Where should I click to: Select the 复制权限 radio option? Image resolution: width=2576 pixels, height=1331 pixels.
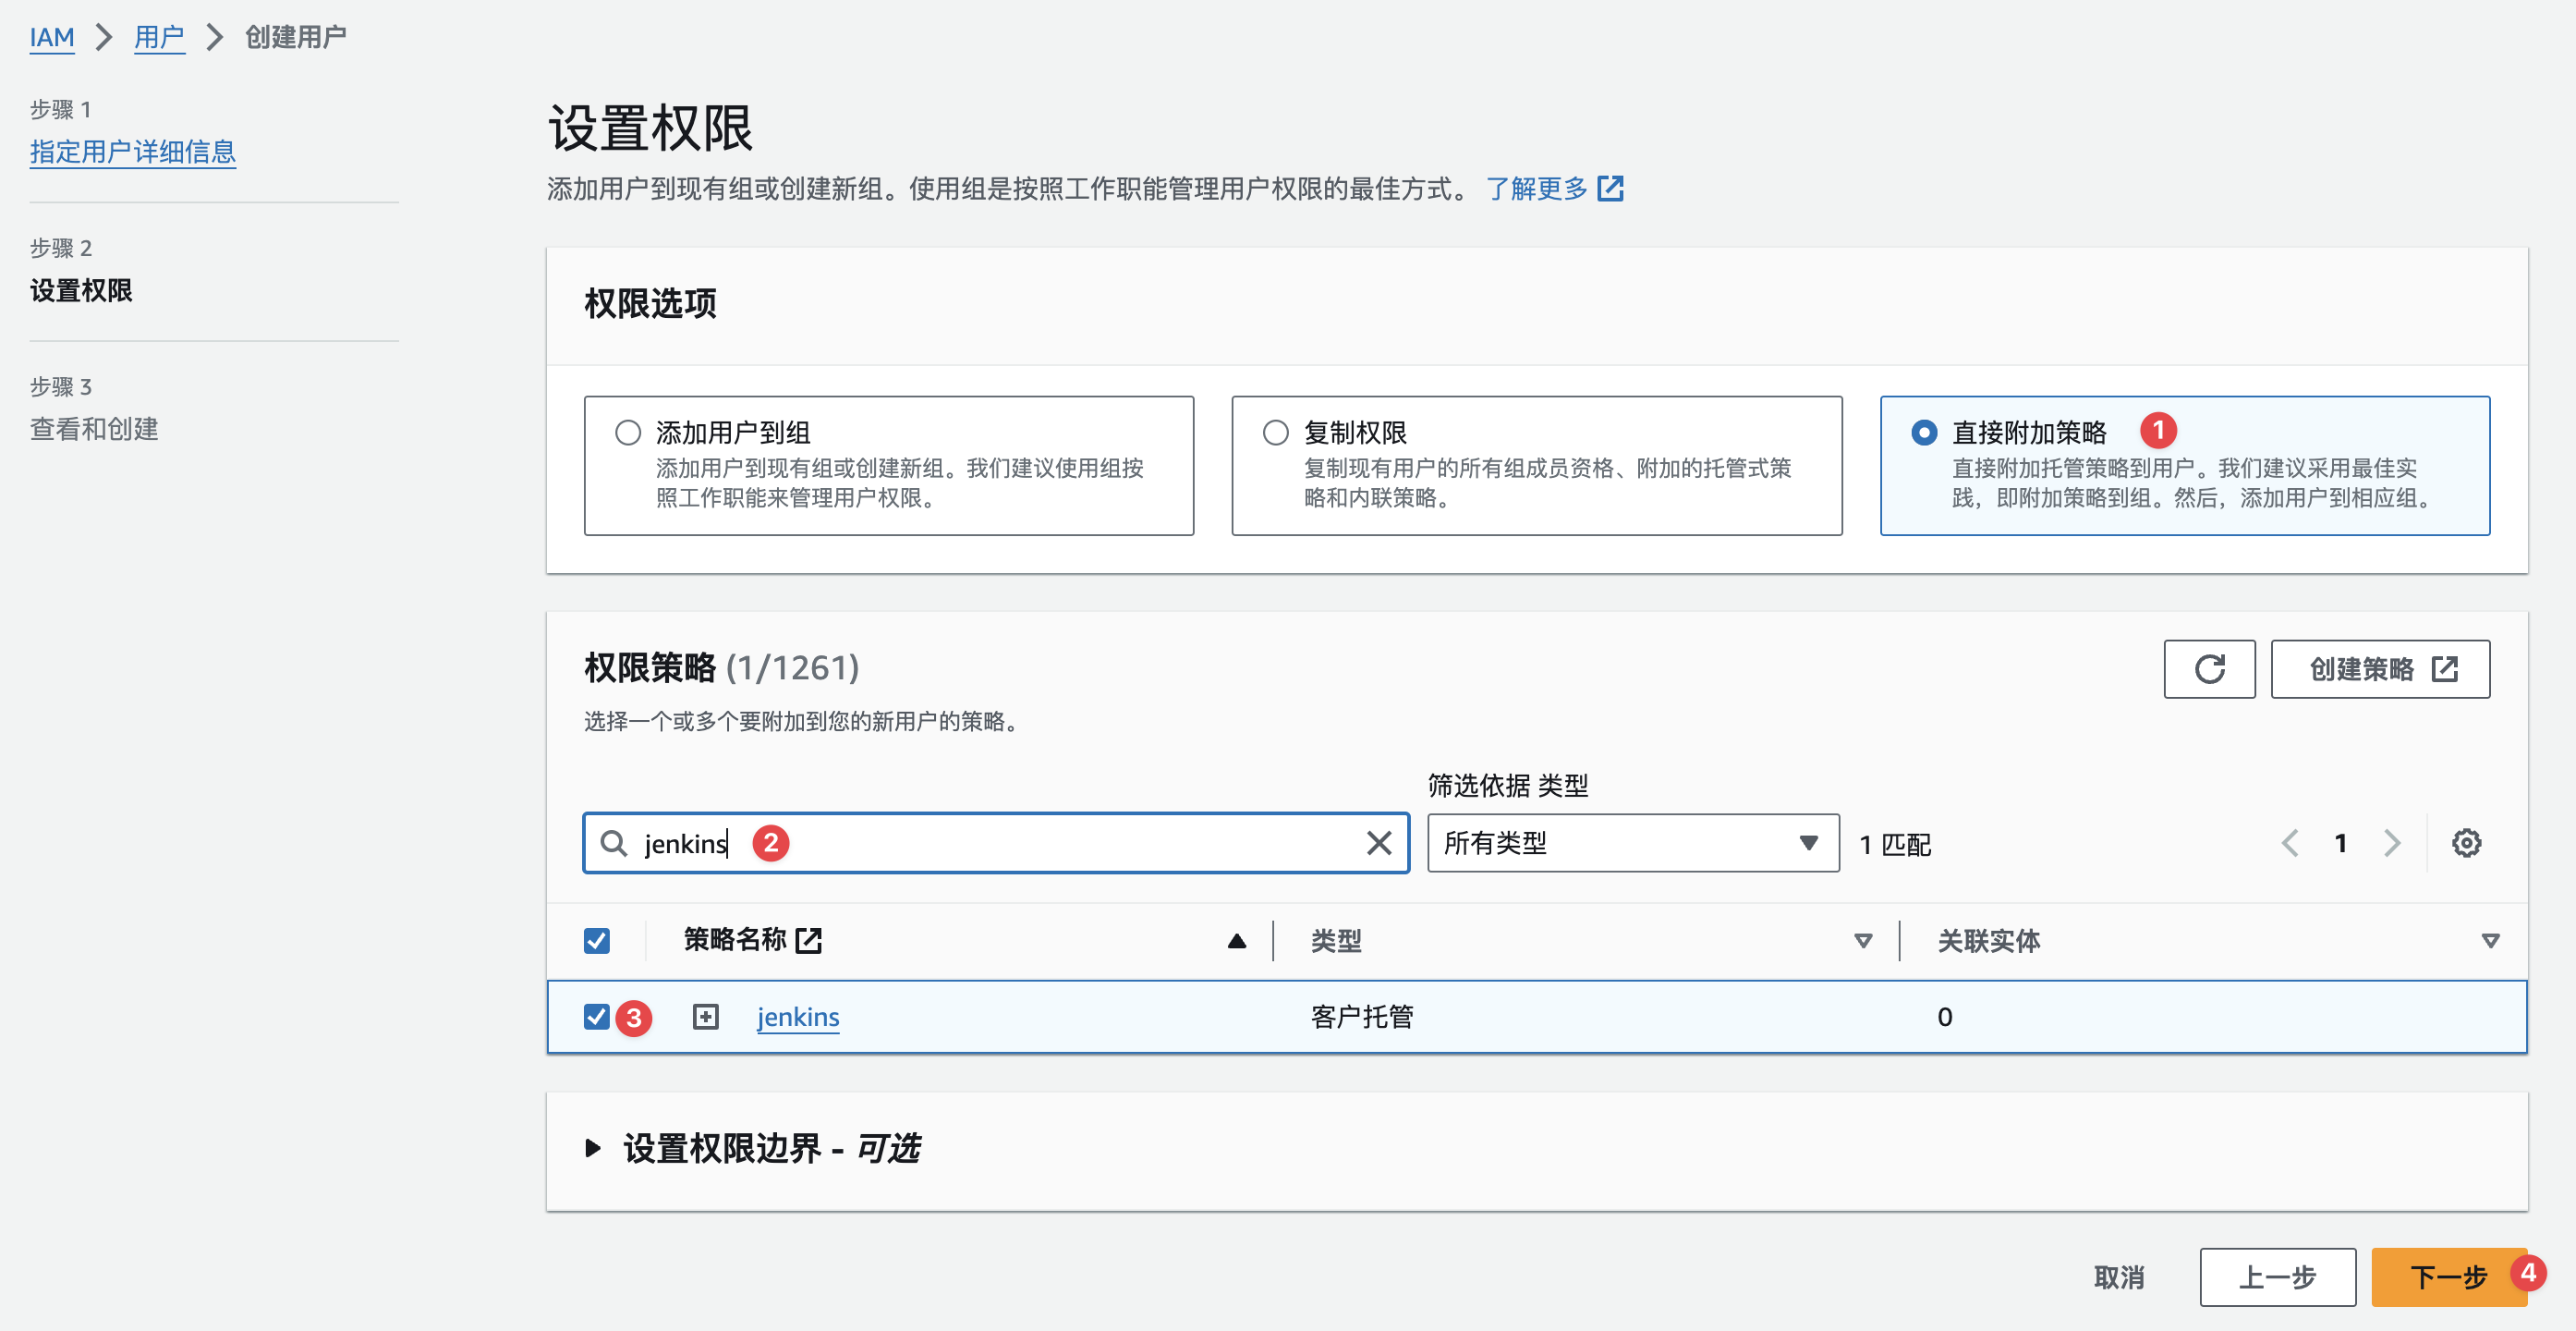(x=1275, y=432)
